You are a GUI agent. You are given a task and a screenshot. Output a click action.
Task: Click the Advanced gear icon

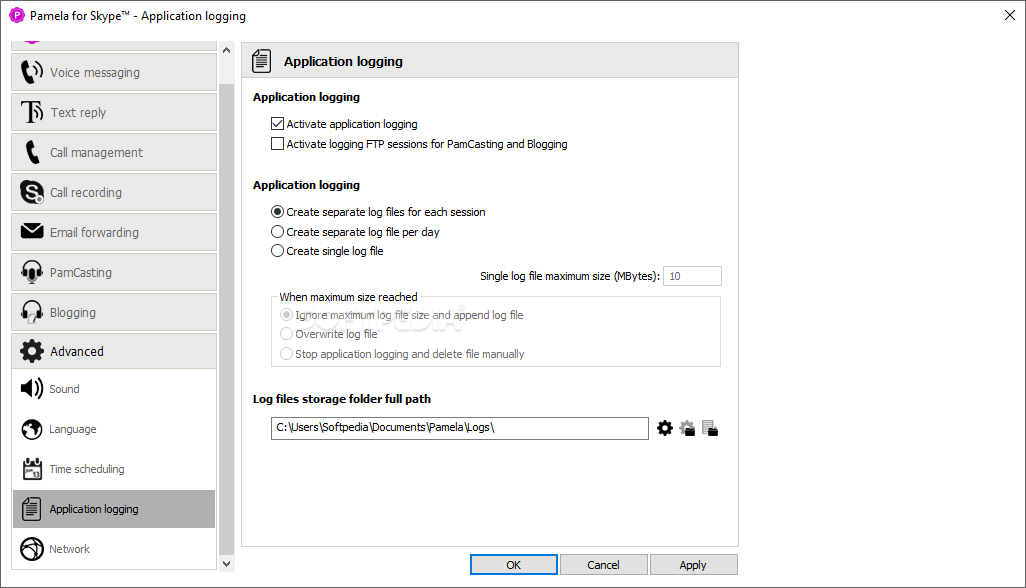pos(31,351)
